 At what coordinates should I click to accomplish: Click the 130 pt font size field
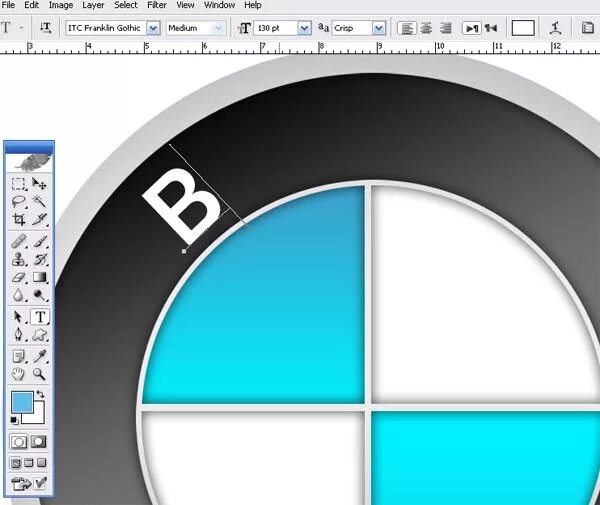point(276,28)
